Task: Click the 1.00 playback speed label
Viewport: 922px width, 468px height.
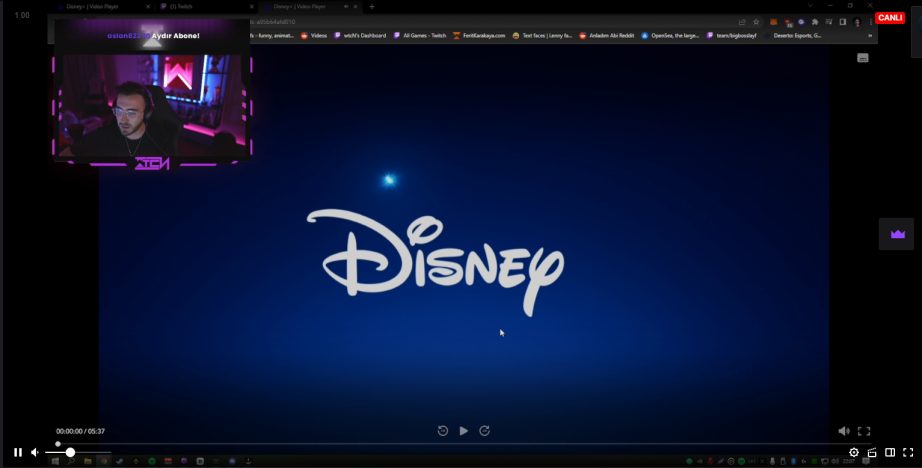Action: [22, 15]
